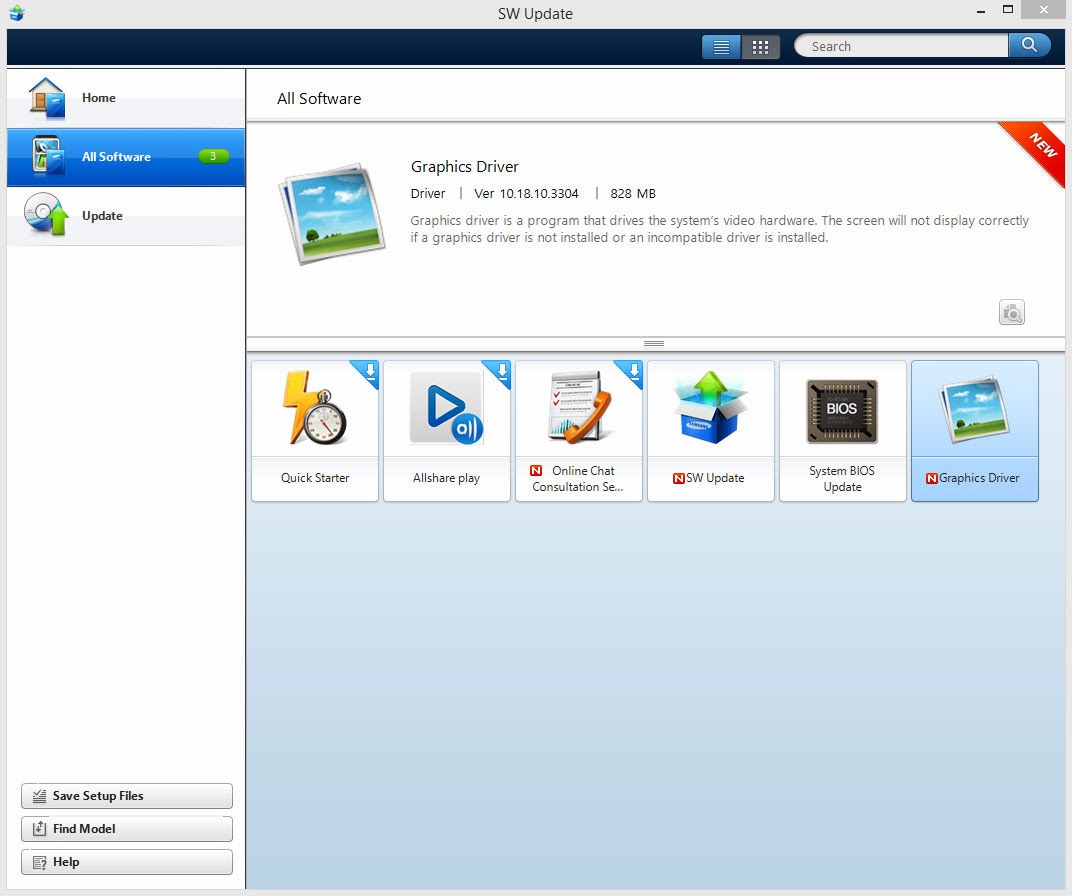Click the magnifier search button

pos(1029,46)
